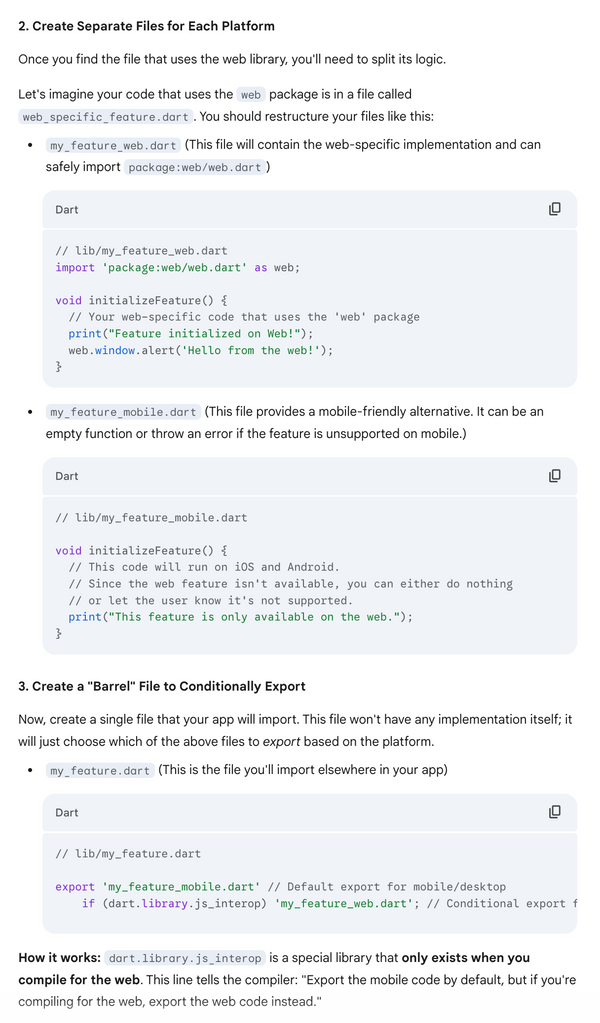
Task: Click the Dart label above the export code
Action: point(67,812)
